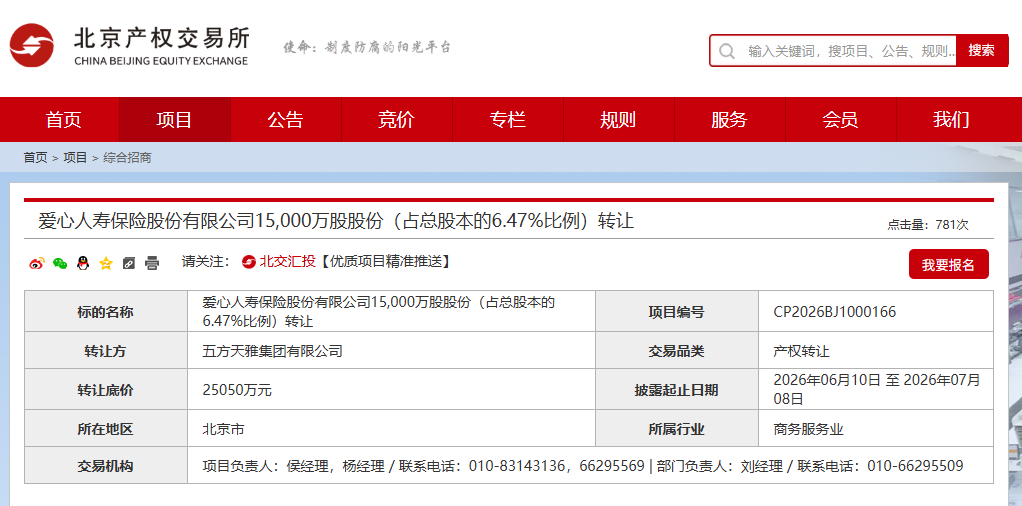Click the 标的名称 value cell text

click(x=379, y=312)
